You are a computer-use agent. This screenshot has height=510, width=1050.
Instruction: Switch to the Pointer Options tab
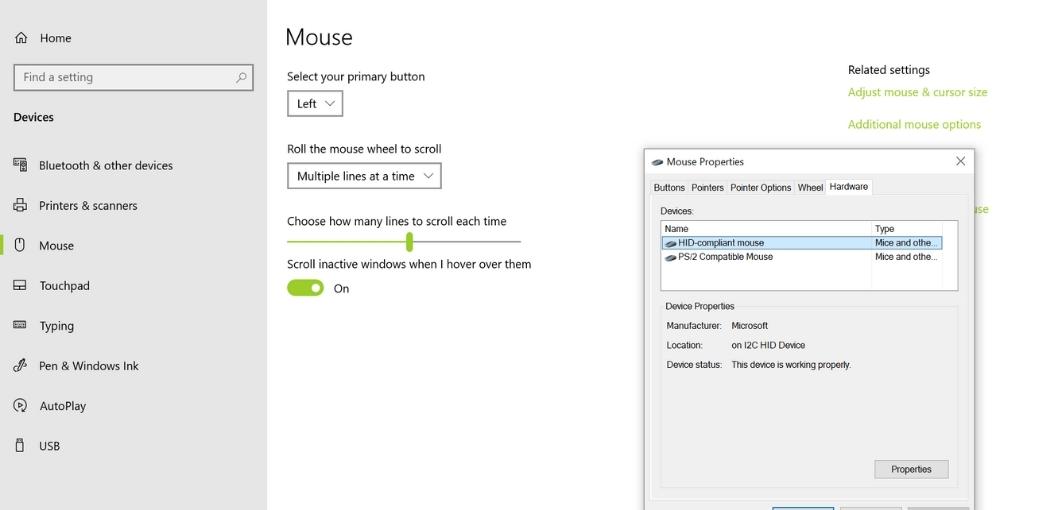pos(761,188)
